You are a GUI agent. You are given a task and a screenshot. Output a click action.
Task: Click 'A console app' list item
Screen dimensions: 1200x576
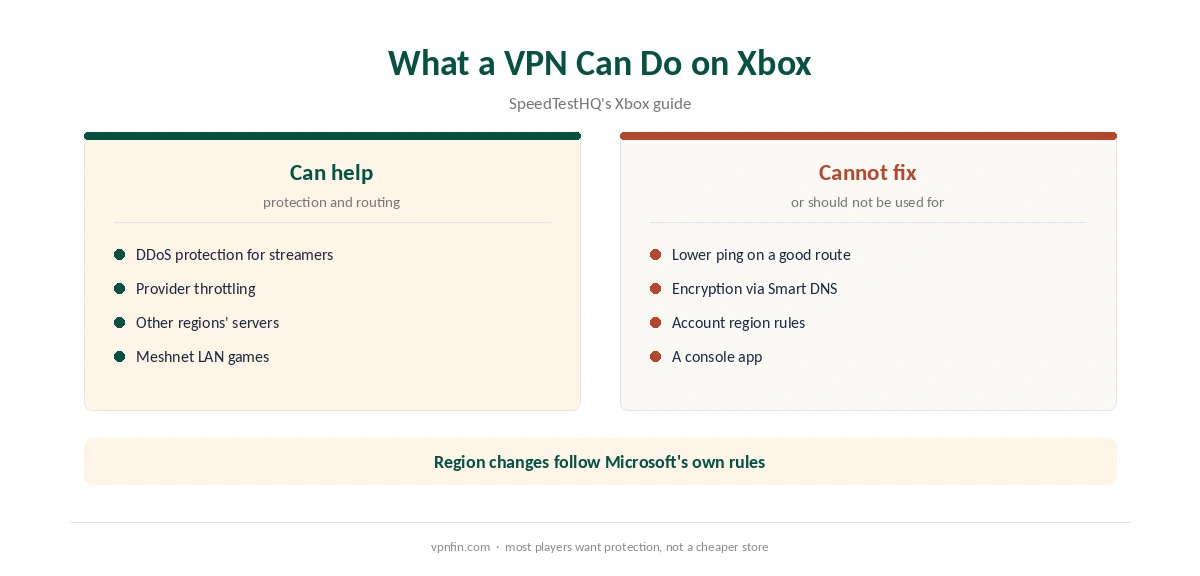(x=717, y=356)
